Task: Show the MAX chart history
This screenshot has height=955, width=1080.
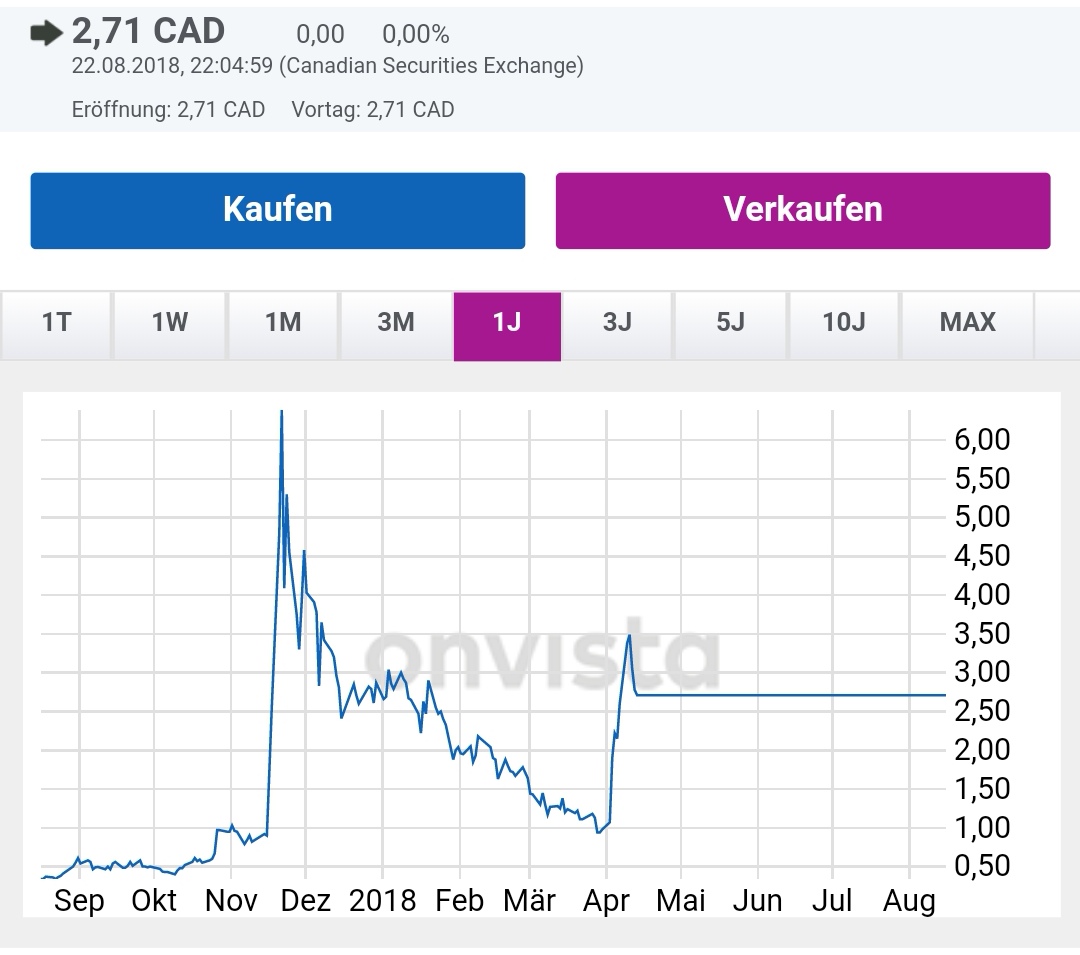Action: tap(965, 323)
